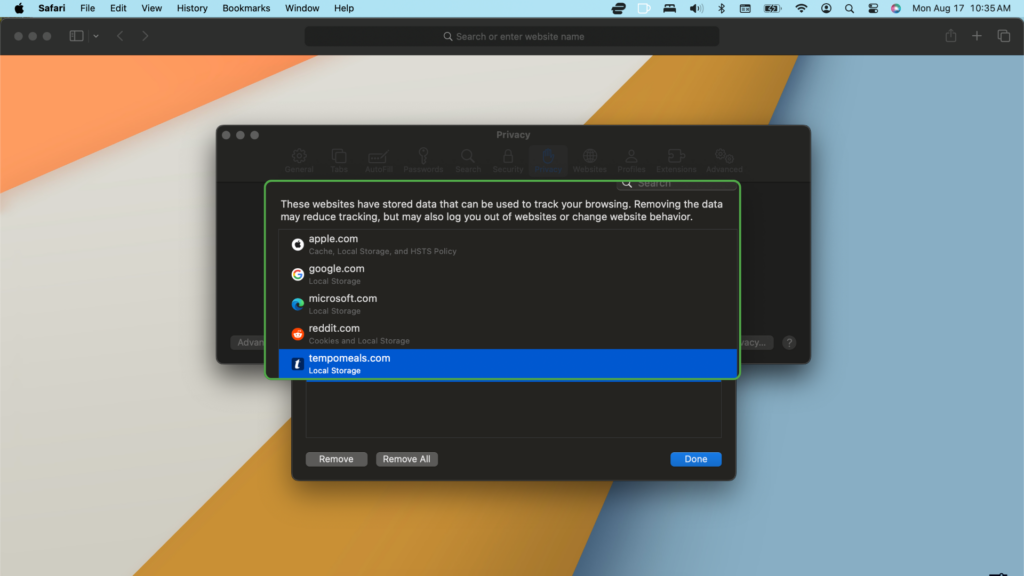Open the battery status icon
Image resolution: width=1024 pixels, height=576 pixels.
(773, 8)
